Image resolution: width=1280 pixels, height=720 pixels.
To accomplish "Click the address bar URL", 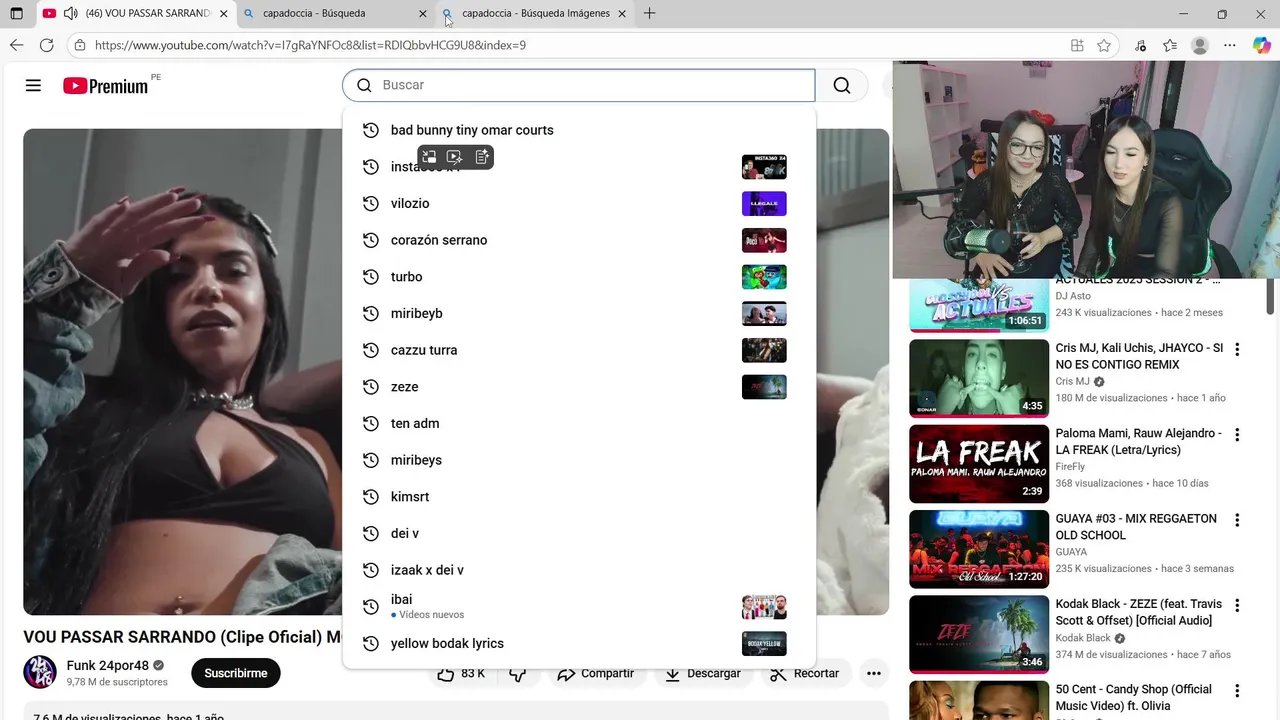I will pos(310,45).
